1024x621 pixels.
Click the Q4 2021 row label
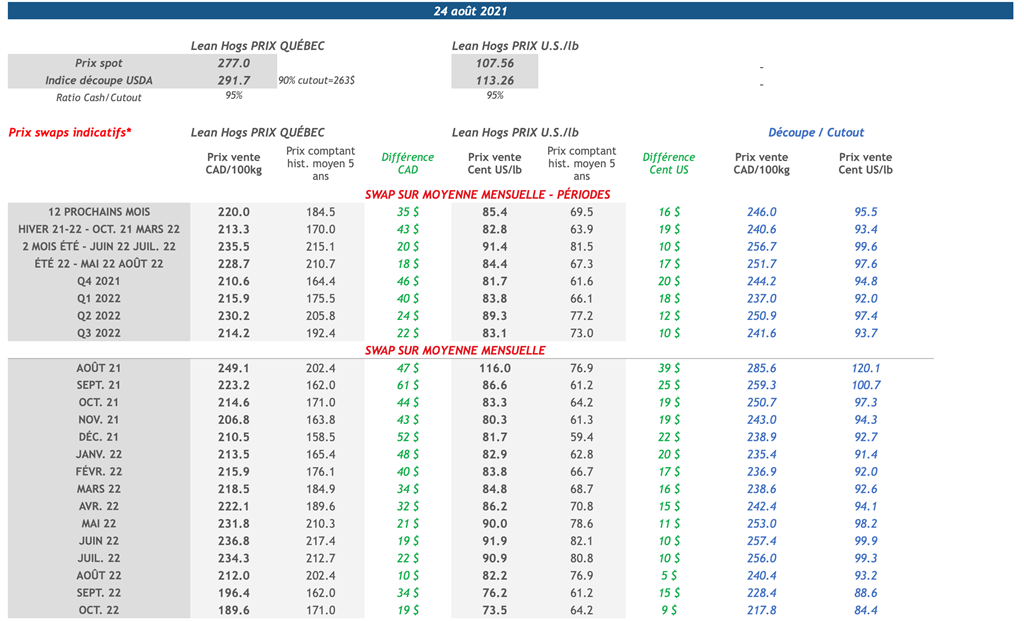99,281
